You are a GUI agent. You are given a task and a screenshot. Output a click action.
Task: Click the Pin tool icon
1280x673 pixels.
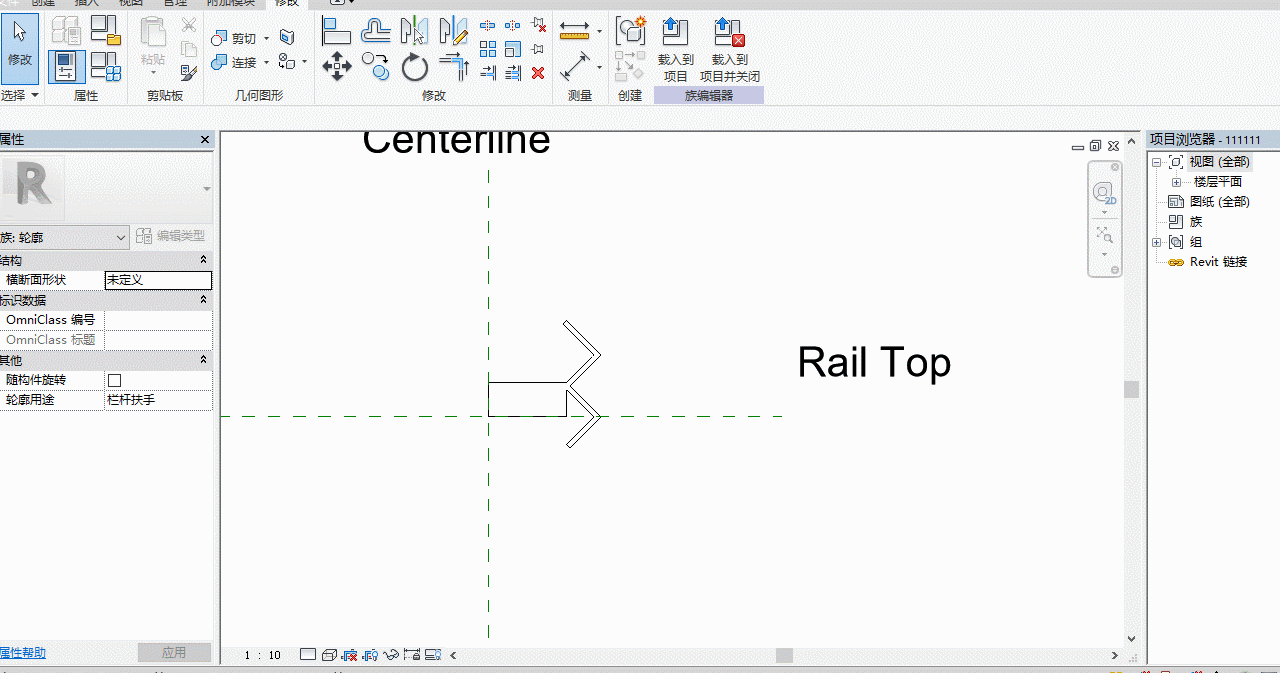point(538,49)
